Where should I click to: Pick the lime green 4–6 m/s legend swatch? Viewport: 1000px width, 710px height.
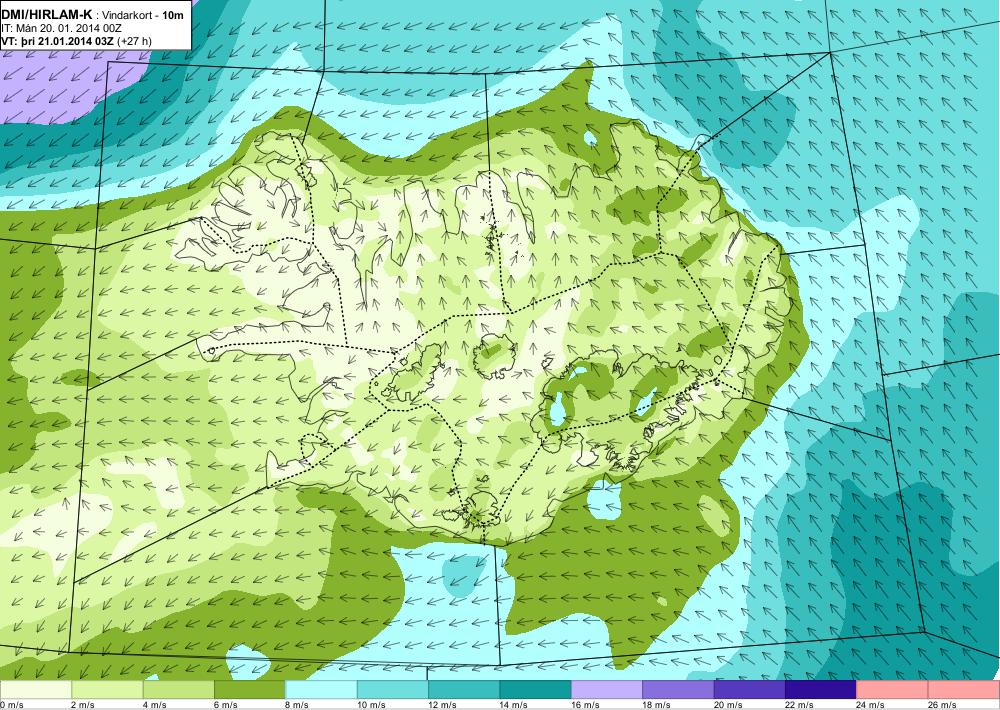(179, 690)
